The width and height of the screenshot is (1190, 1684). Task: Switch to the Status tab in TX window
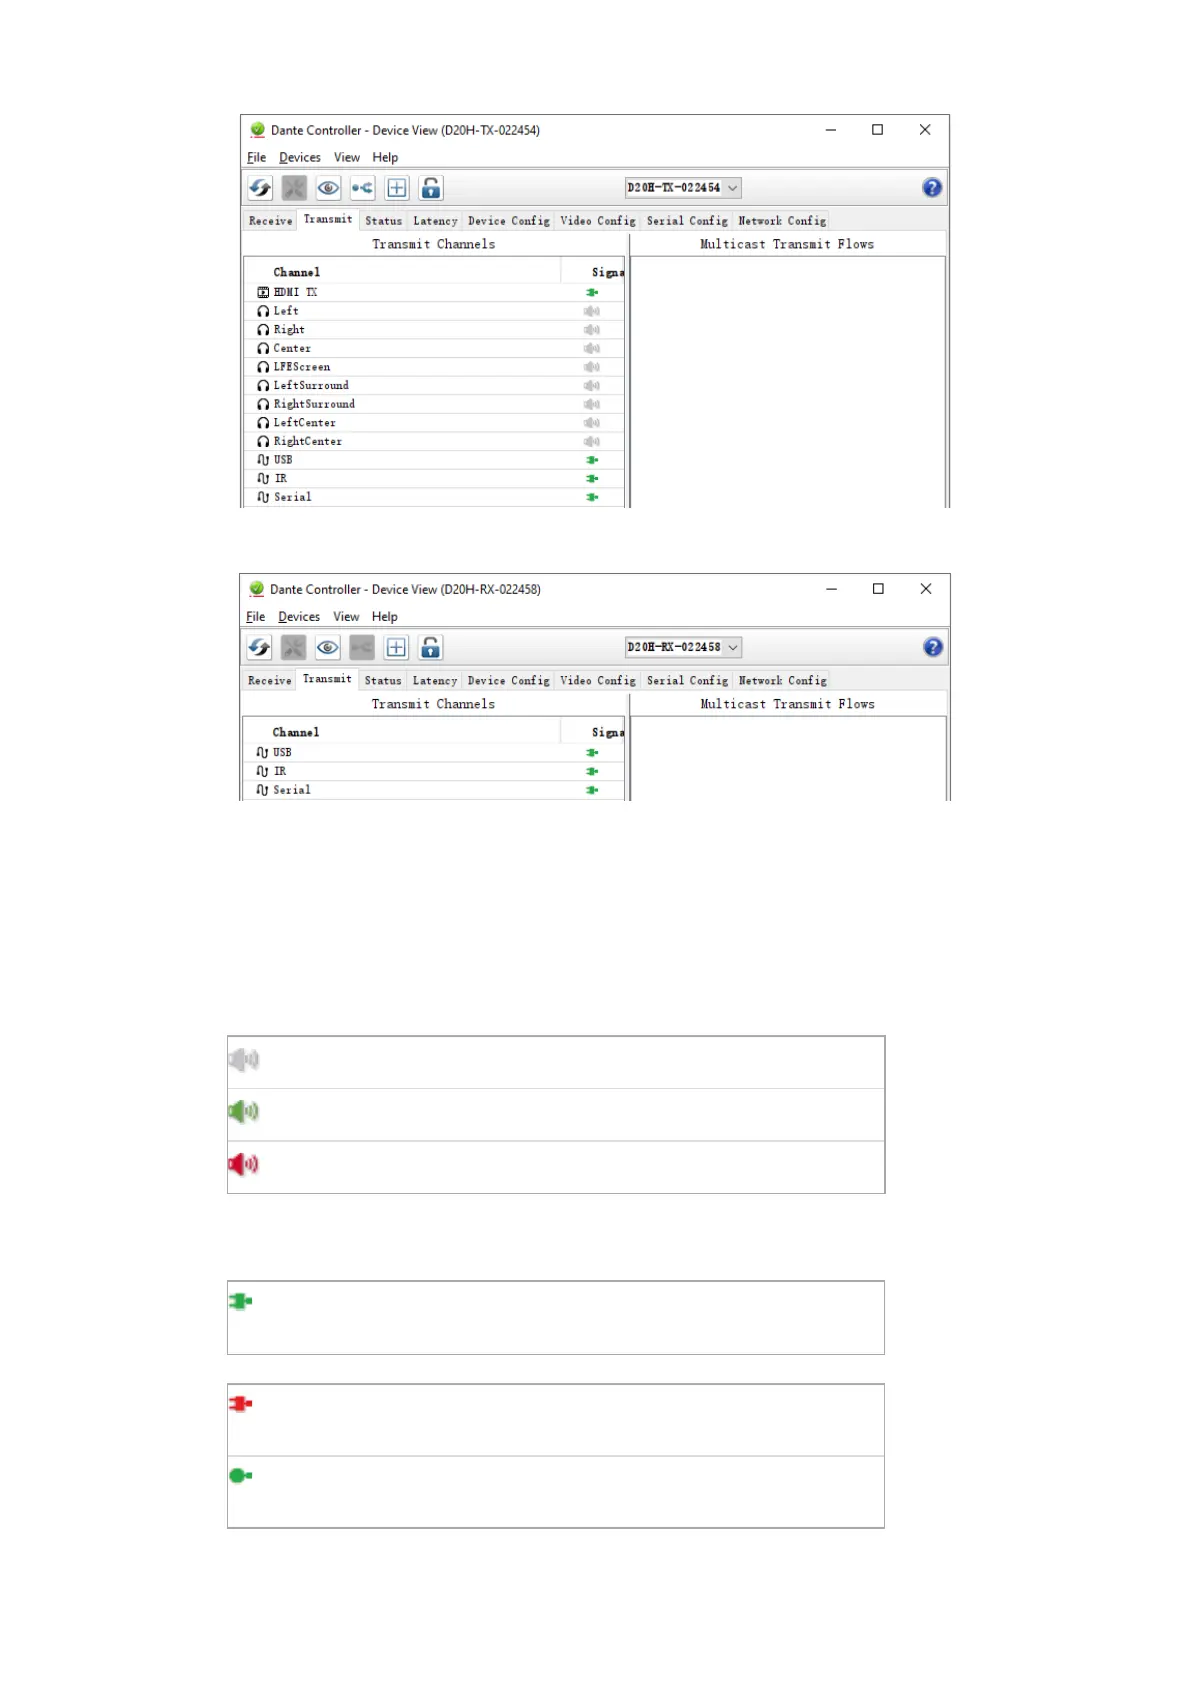tap(383, 221)
